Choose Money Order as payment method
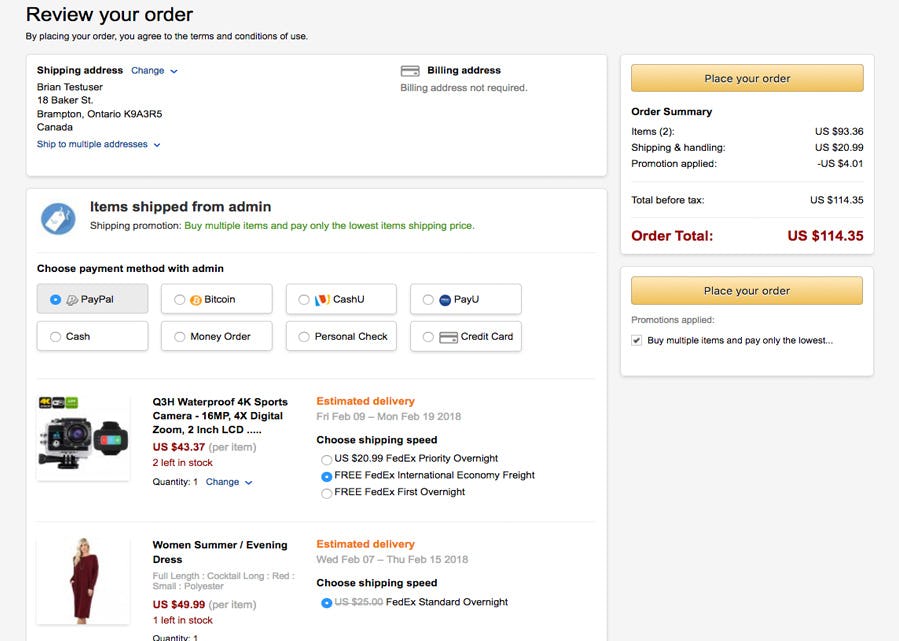Screen dimensions: 899x641 [180, 337]
